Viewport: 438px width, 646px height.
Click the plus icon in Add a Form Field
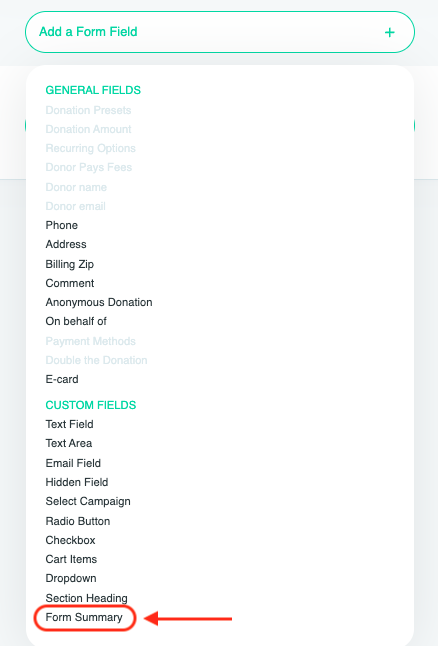389,33
